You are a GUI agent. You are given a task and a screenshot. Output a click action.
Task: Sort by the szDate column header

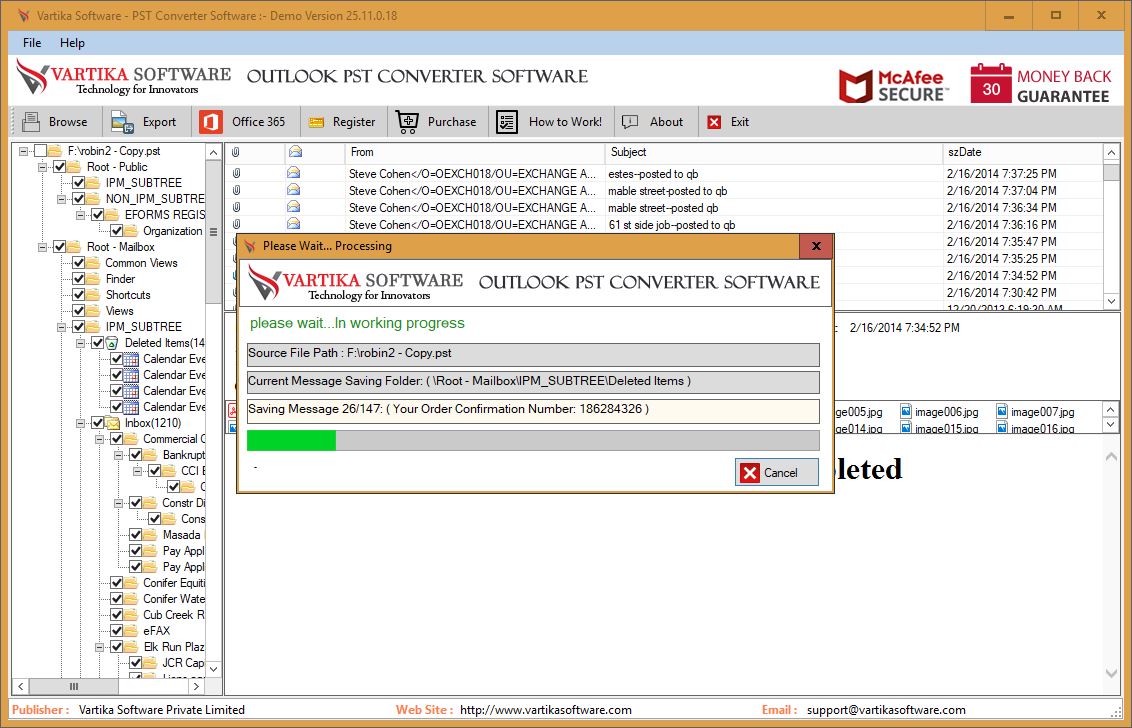point(1023,152)
